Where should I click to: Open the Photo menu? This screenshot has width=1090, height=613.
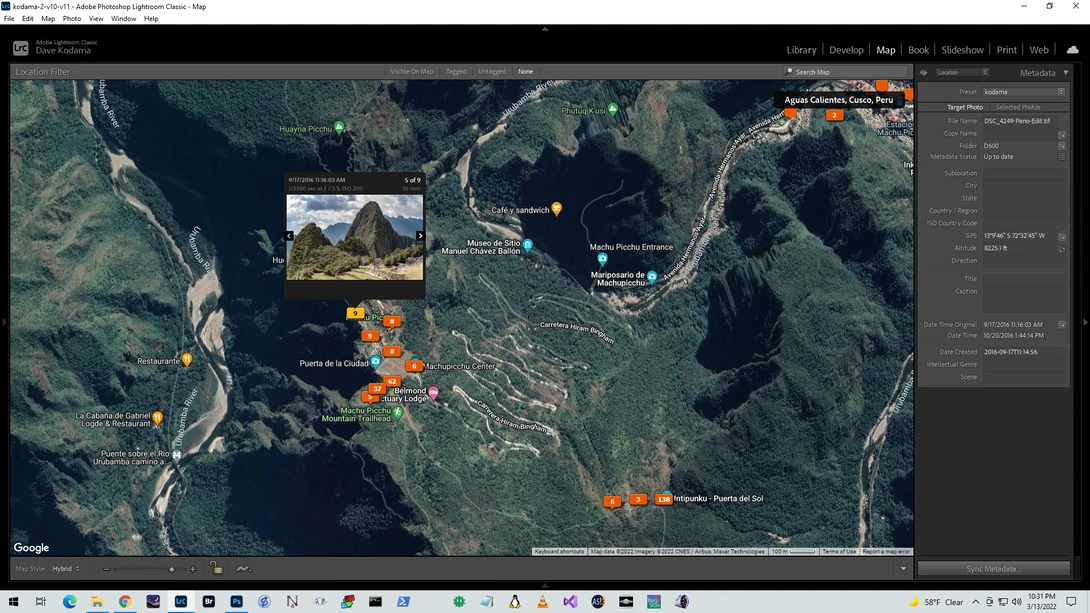[x=72, y=19]
